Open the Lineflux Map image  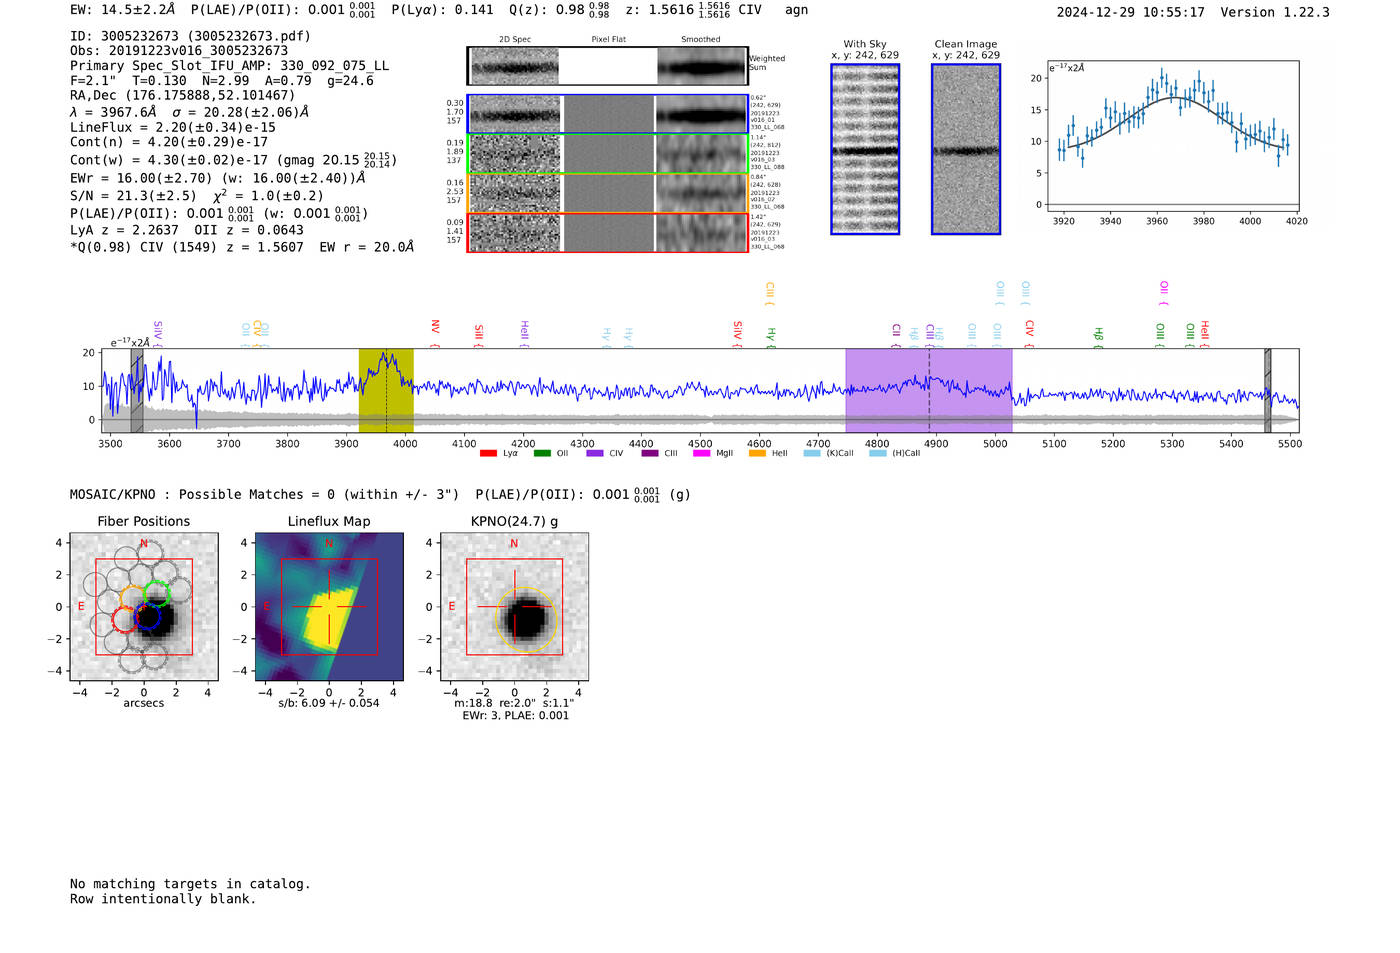329,607
